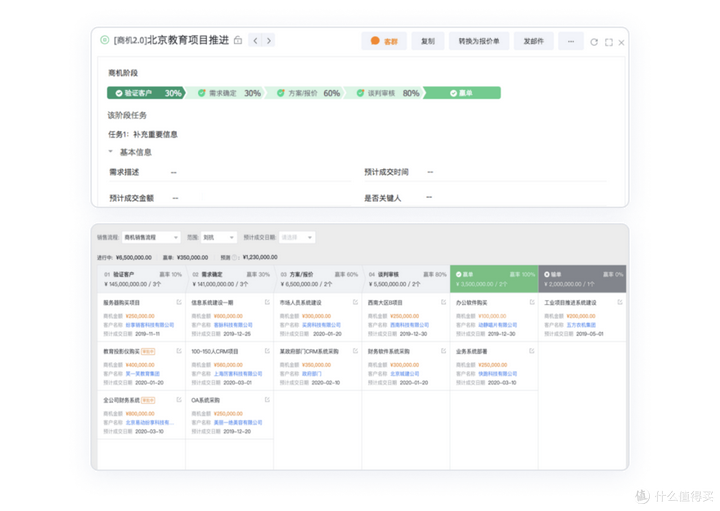Image resolution: width=720 pixels, height=511 pixels.
Task: Open the 范围 dropdown
Action: click(x=219, y=237)
